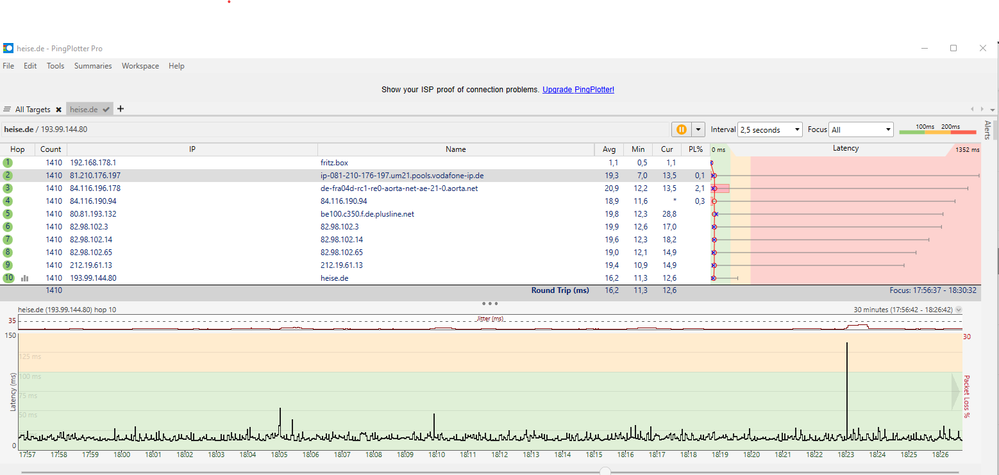Open the 30 minutes timeline range chevron
Image resolution: width=999 pixels, height=475 pixels.
[959, 310]
